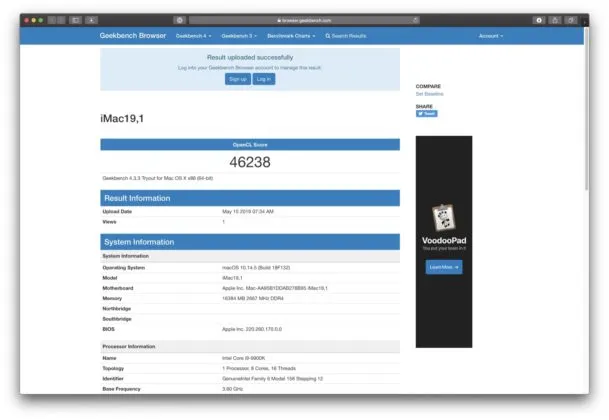This screenshot has width=609, height=420.
Task: Open the Account dropdown
Action: [x=491, y=36]
